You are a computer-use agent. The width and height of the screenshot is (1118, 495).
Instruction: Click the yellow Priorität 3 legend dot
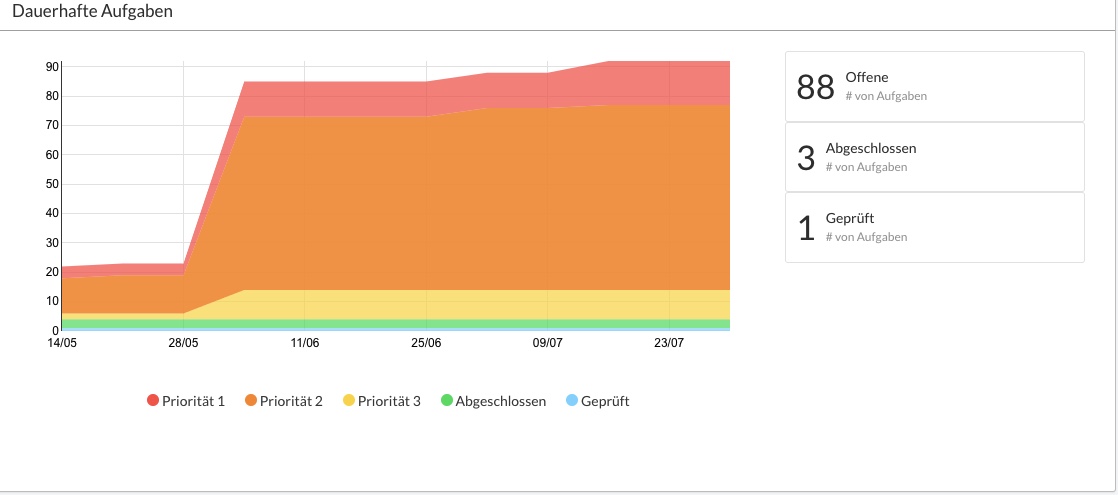(349, 401)
